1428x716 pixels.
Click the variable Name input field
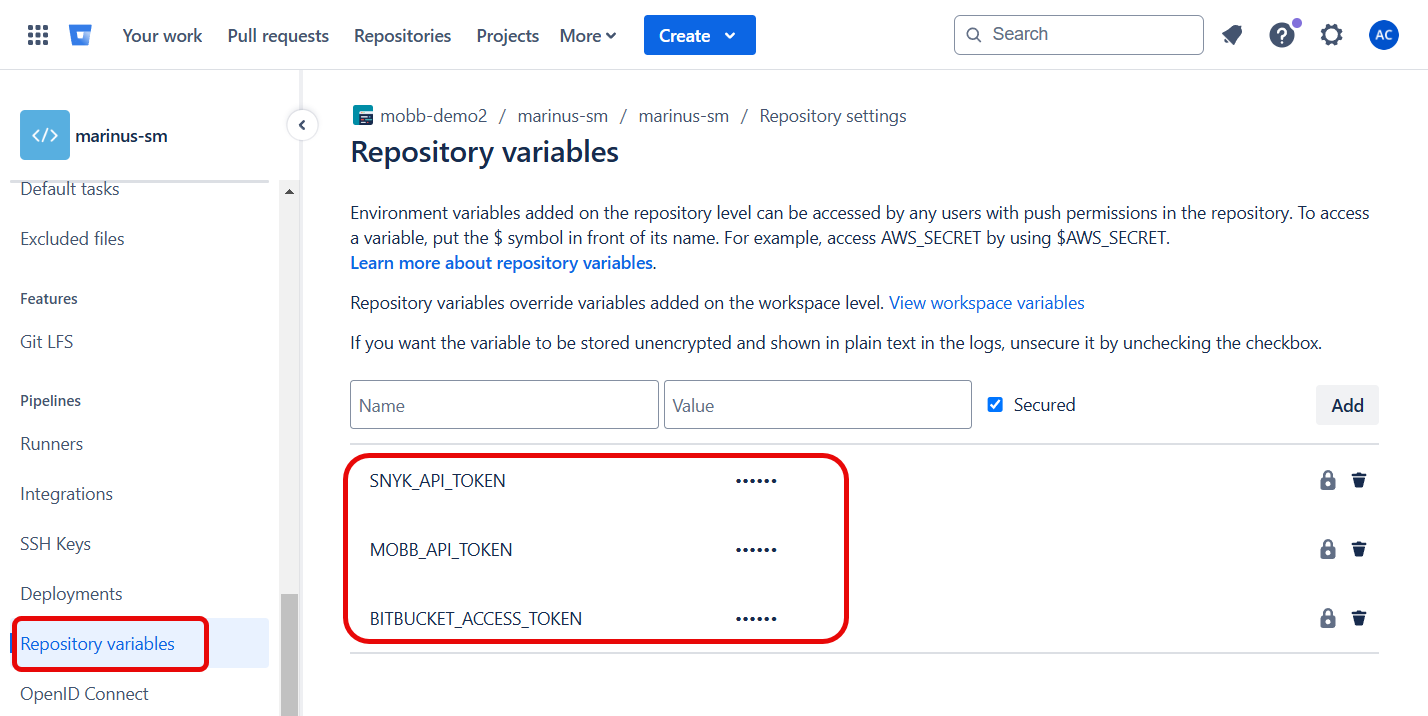pyautogui.click(x=504, y=405)
